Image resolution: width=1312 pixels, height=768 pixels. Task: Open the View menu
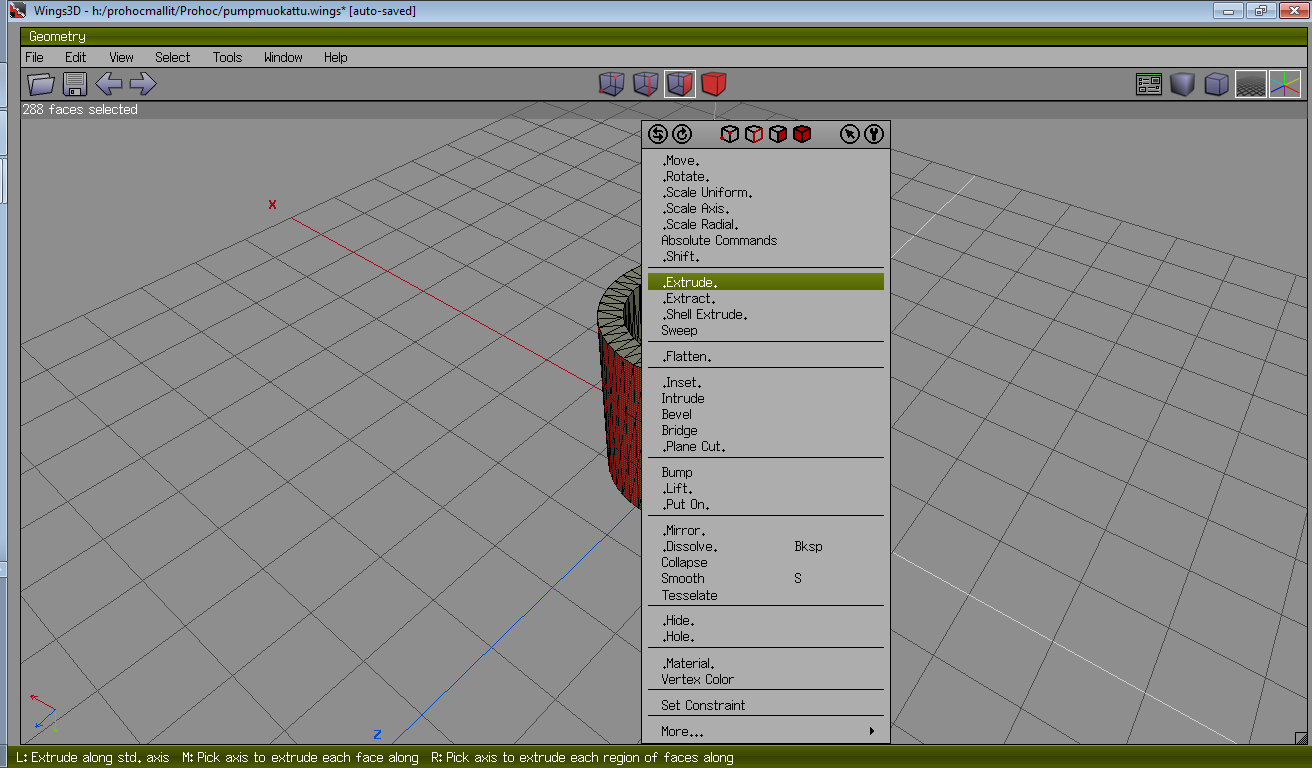pos(121,57)
